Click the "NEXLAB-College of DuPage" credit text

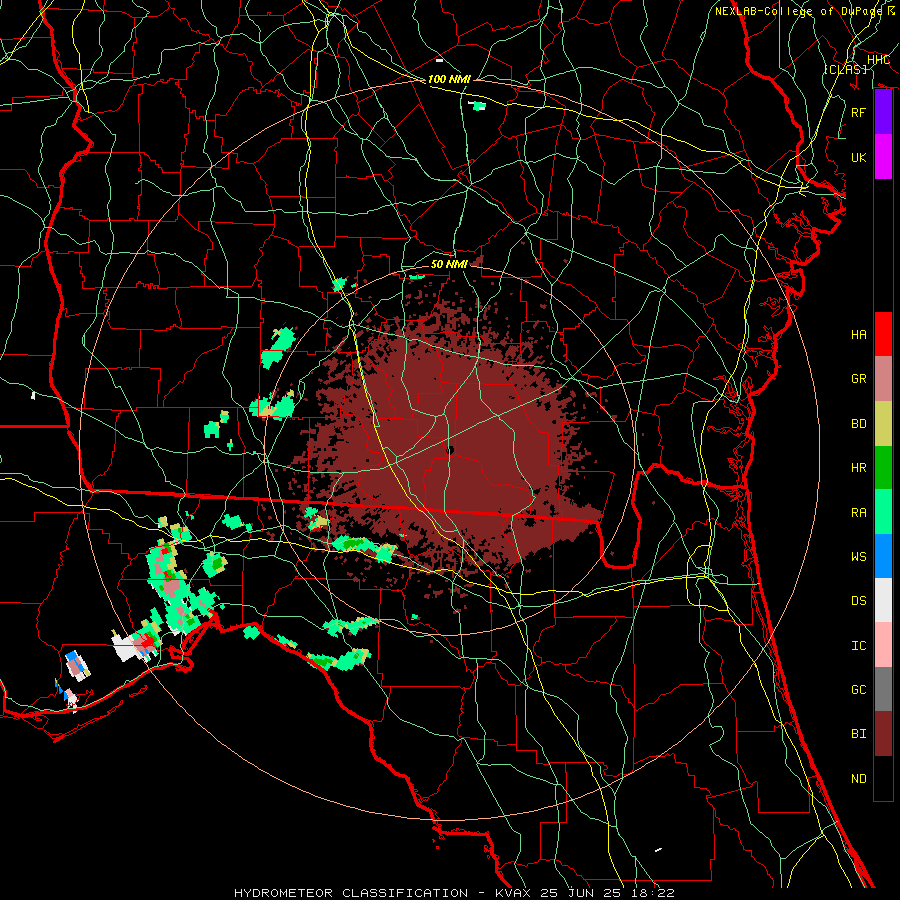[798, 11]
